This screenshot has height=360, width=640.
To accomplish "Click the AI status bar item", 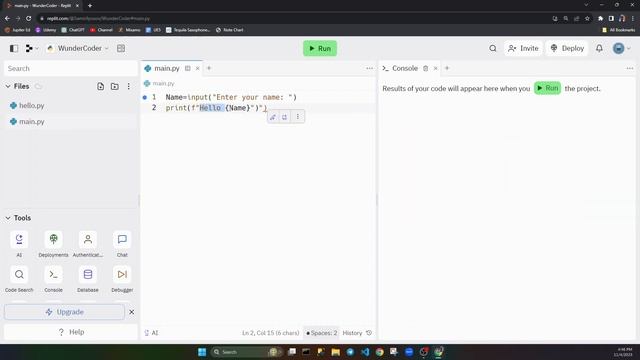I will point(151,333).
